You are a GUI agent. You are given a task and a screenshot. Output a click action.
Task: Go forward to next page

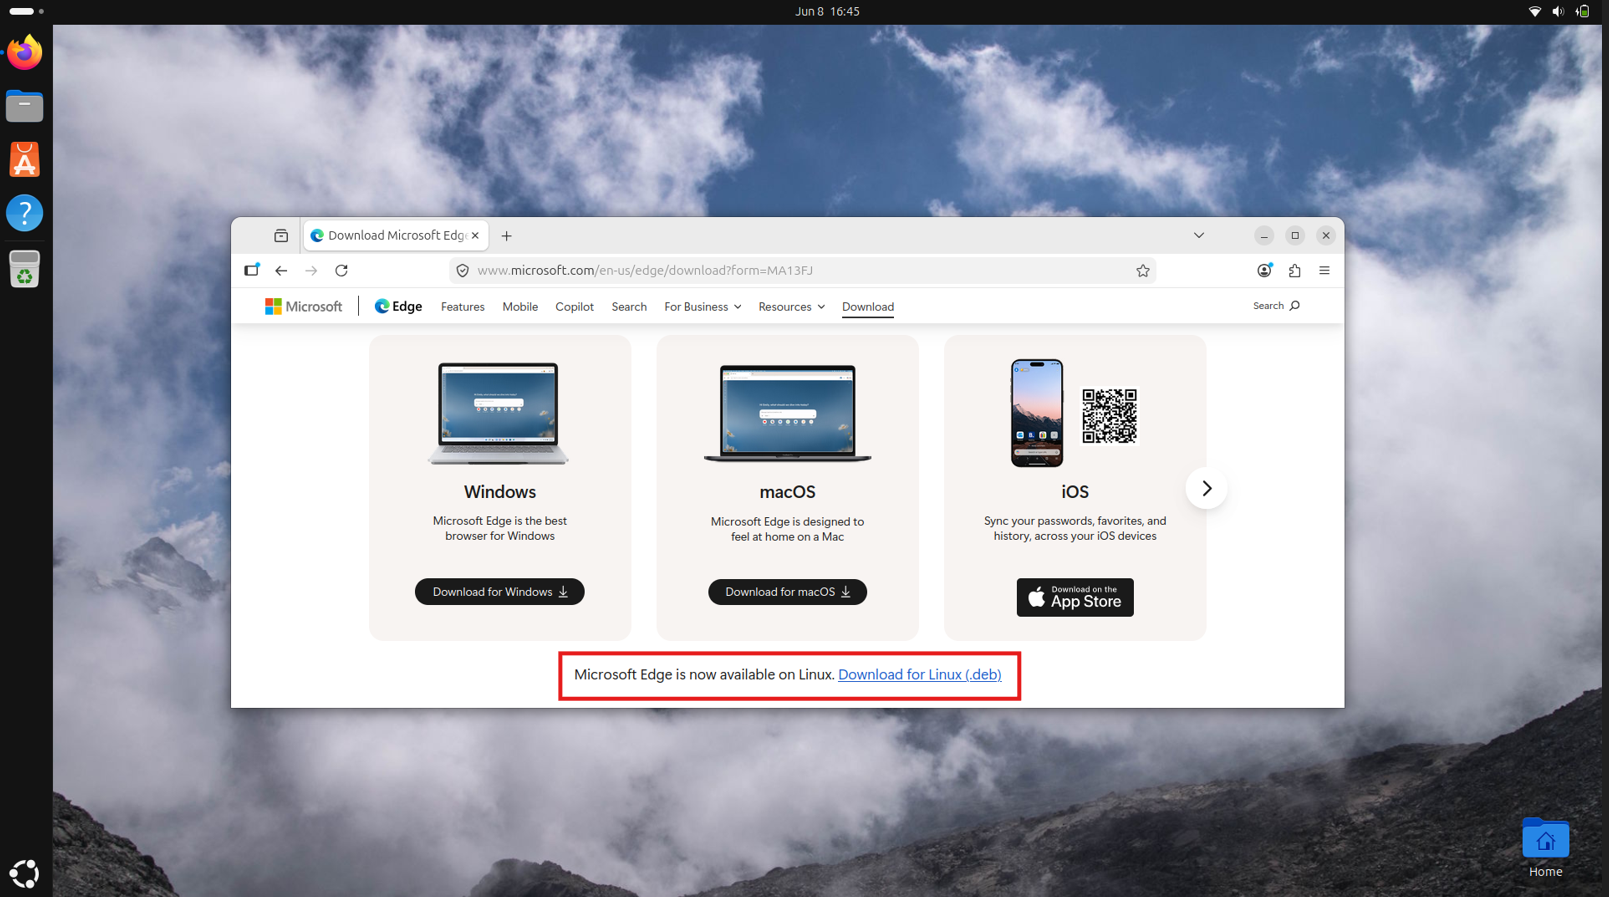click(311, 270)
